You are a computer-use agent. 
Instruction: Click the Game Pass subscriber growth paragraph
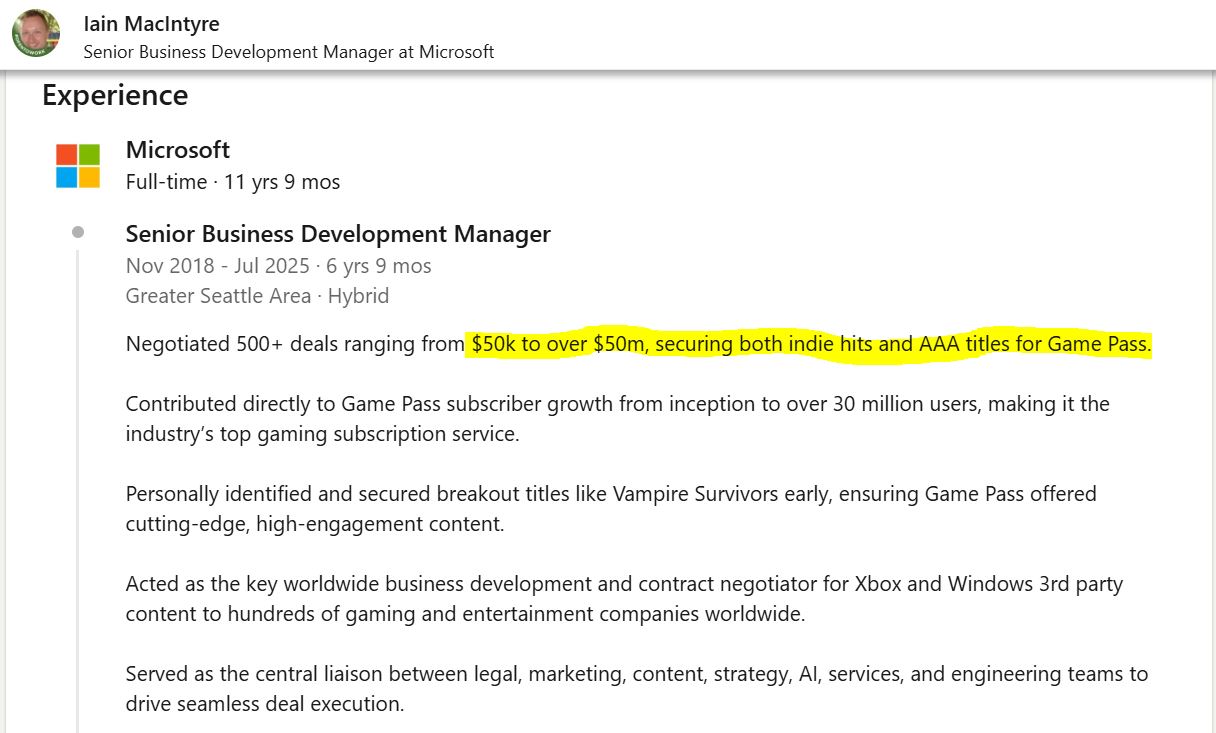pos(618,419)
